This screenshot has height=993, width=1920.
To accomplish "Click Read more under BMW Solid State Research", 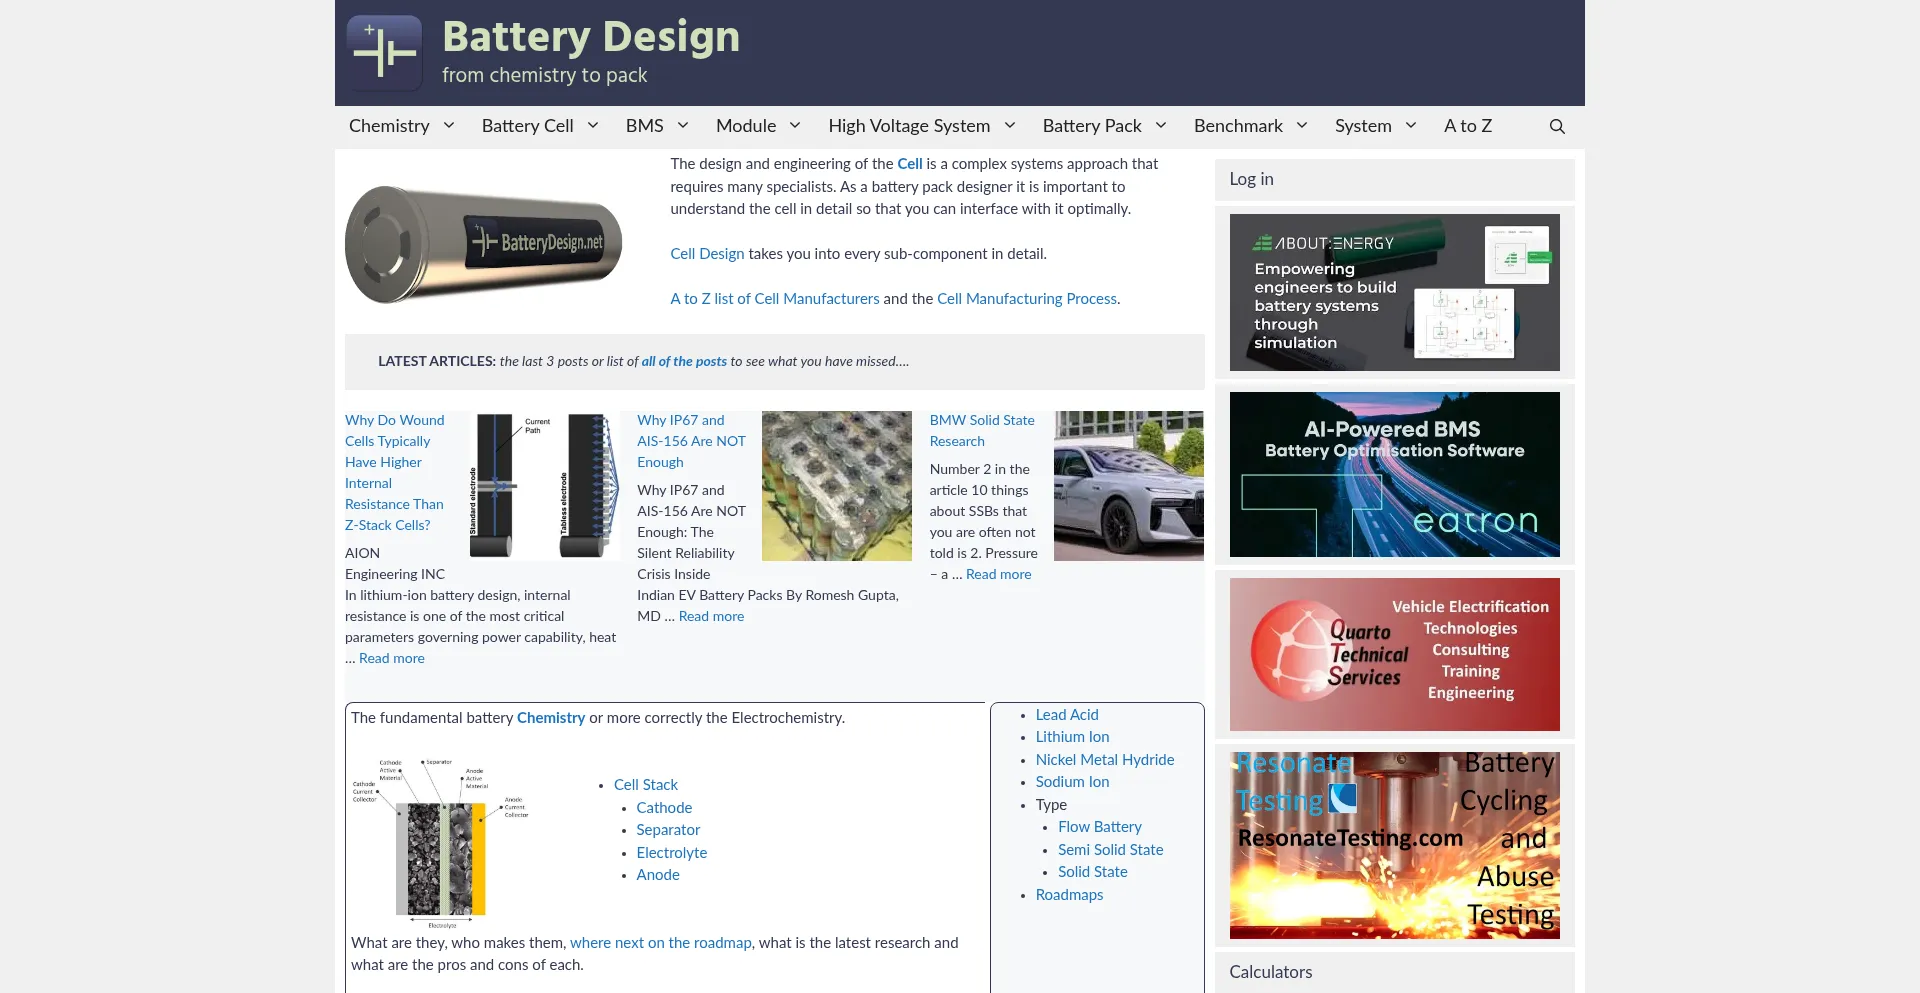I will point(998,575).
